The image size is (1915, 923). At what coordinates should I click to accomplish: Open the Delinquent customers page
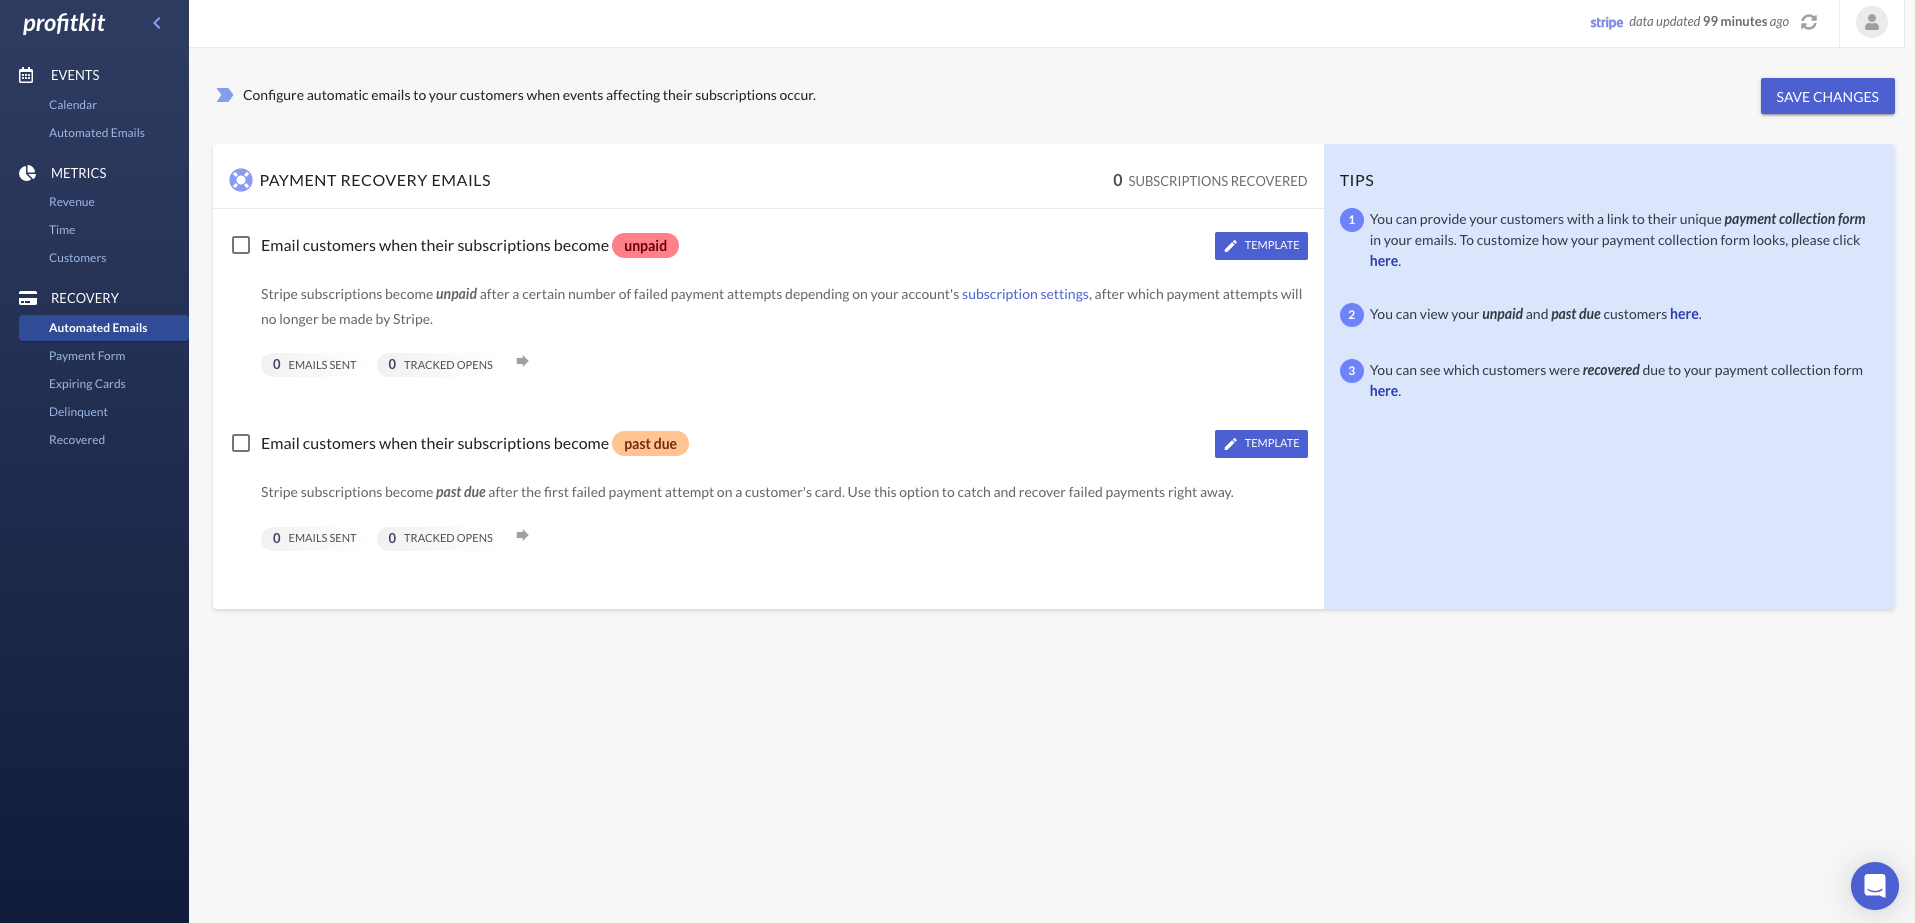point(78,412)
